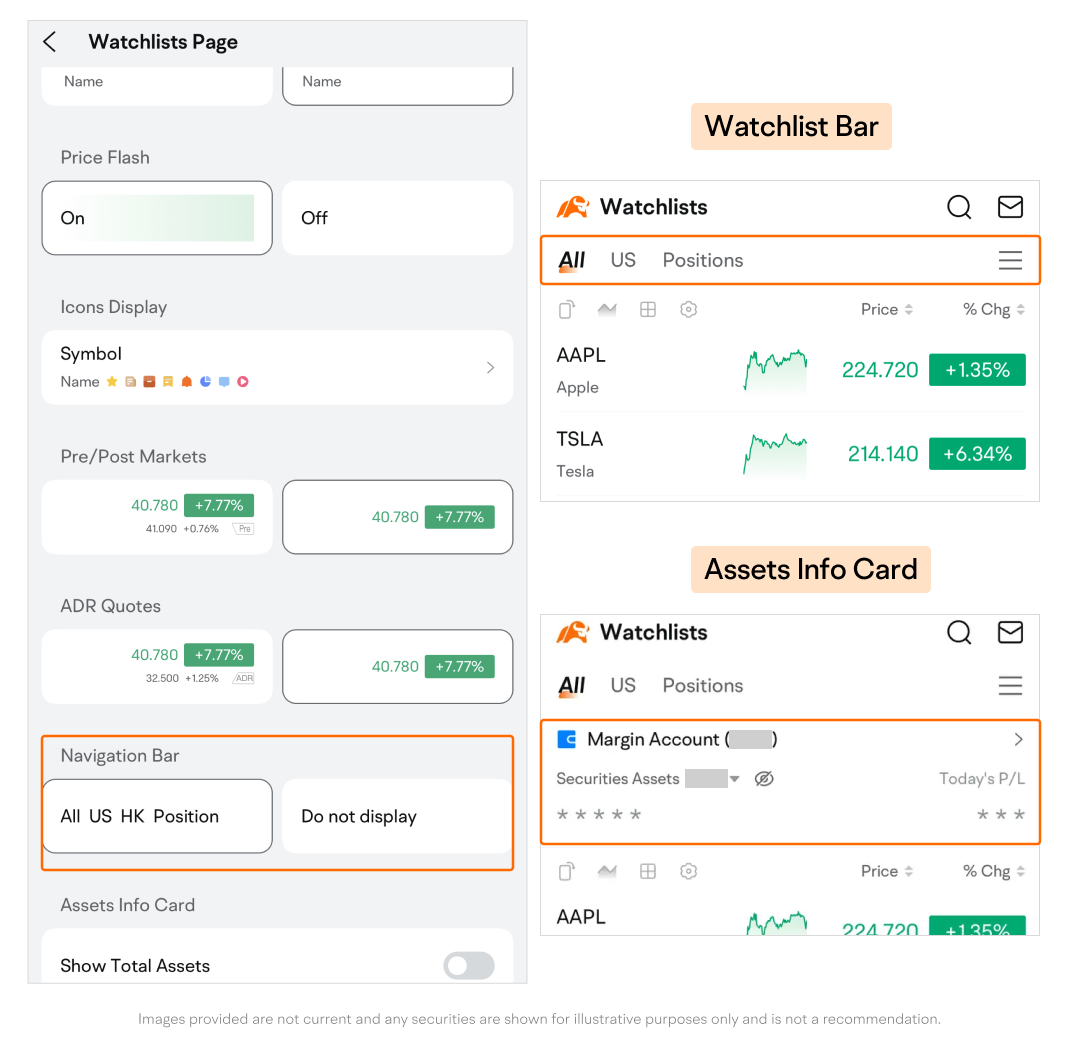Viewport: 1080px width, 1049px height.
Task: Toggle hidden-eye icon beside Securities Assets
Action: pyautogui.click(x=764, y=779)
